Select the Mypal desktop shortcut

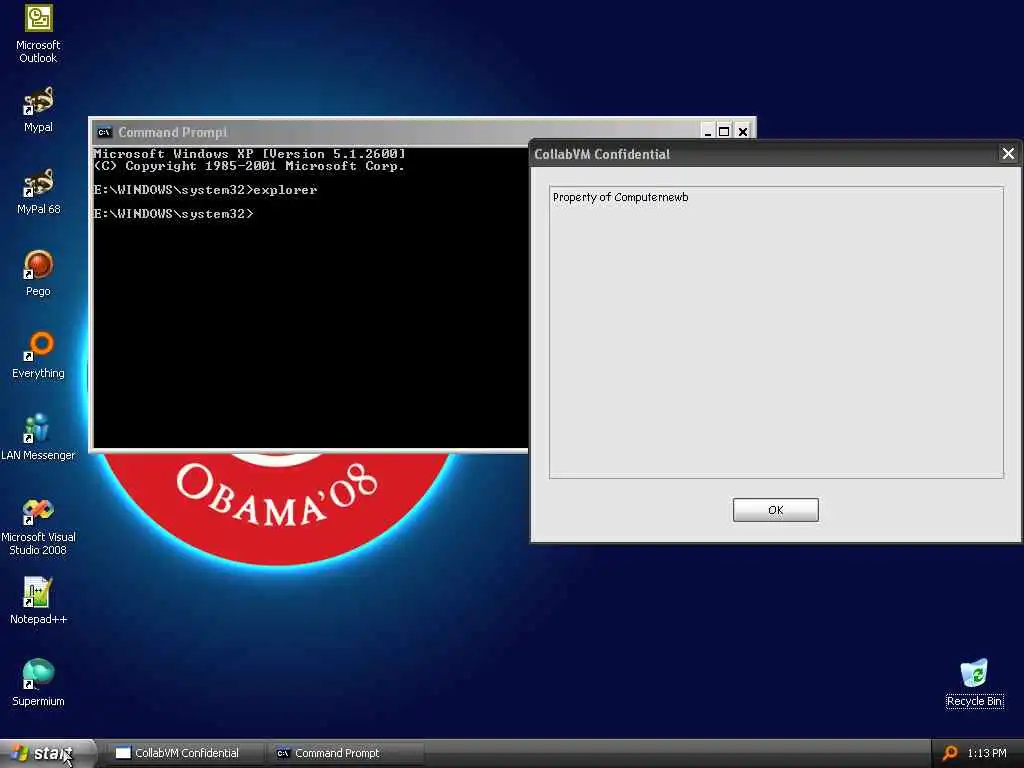tap(38, 109)
